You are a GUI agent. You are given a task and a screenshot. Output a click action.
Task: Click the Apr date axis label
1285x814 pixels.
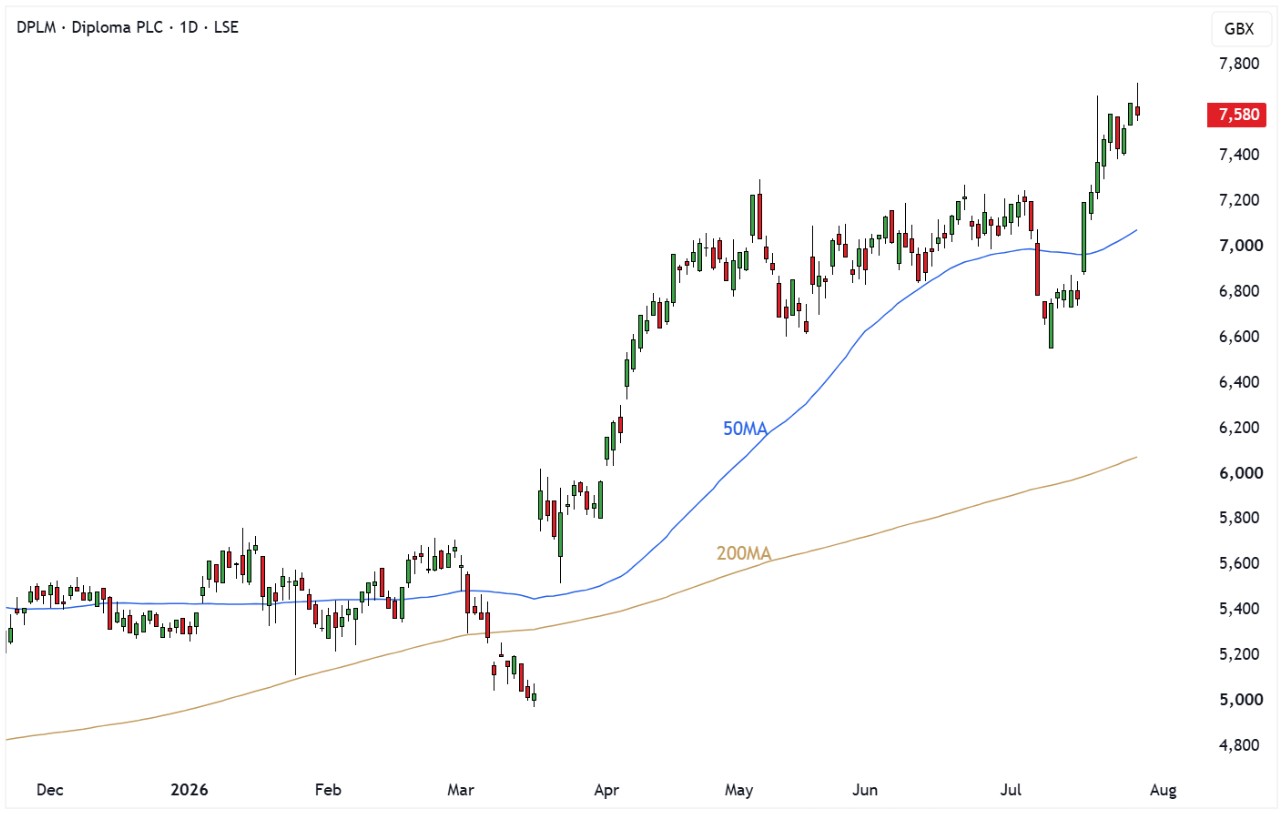click(606, 790)
